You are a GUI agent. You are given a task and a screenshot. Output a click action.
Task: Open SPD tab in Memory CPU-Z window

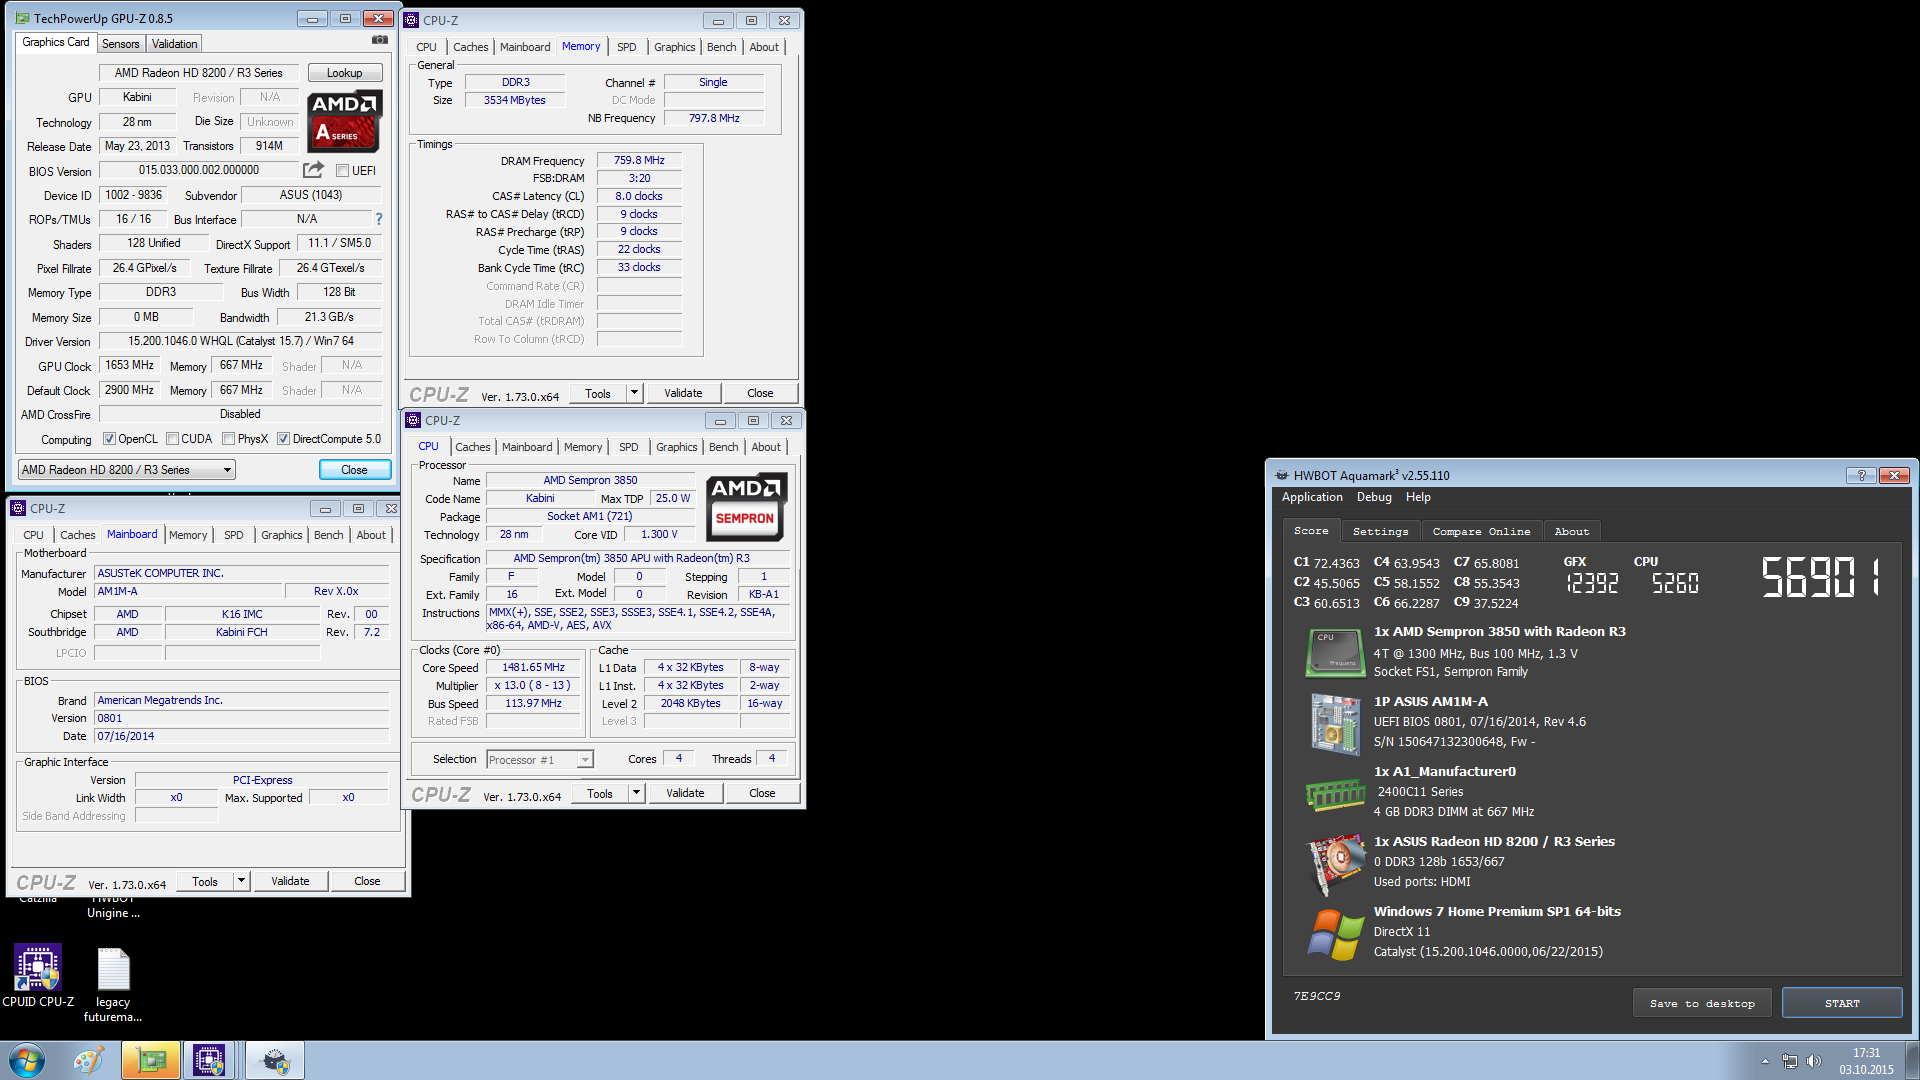pos(627,47)
